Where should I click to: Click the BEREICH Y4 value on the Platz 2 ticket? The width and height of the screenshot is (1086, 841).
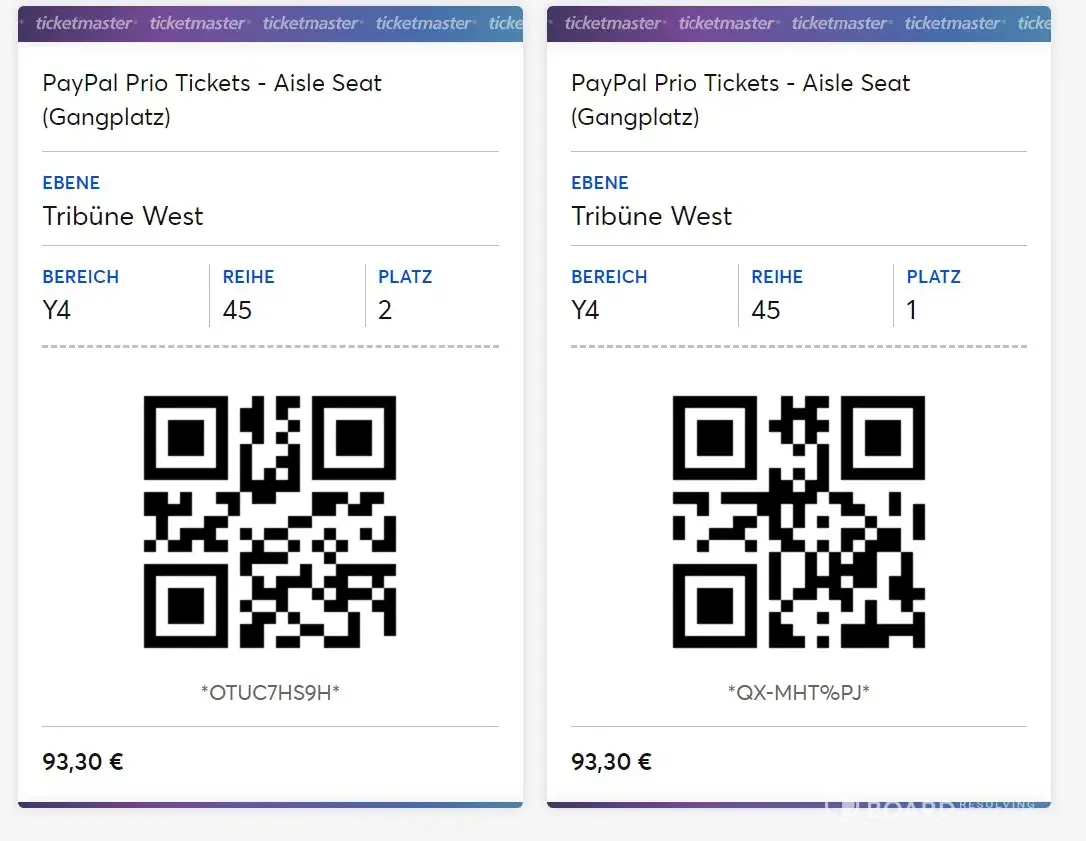(x=57, y=310)
